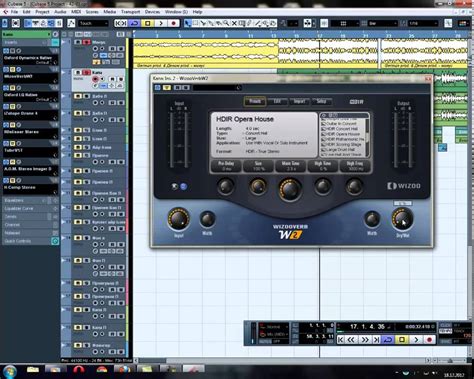474x379 pixels.
Task: Switch to the Edit tab in WizooVerb
Action: (277, 101)
